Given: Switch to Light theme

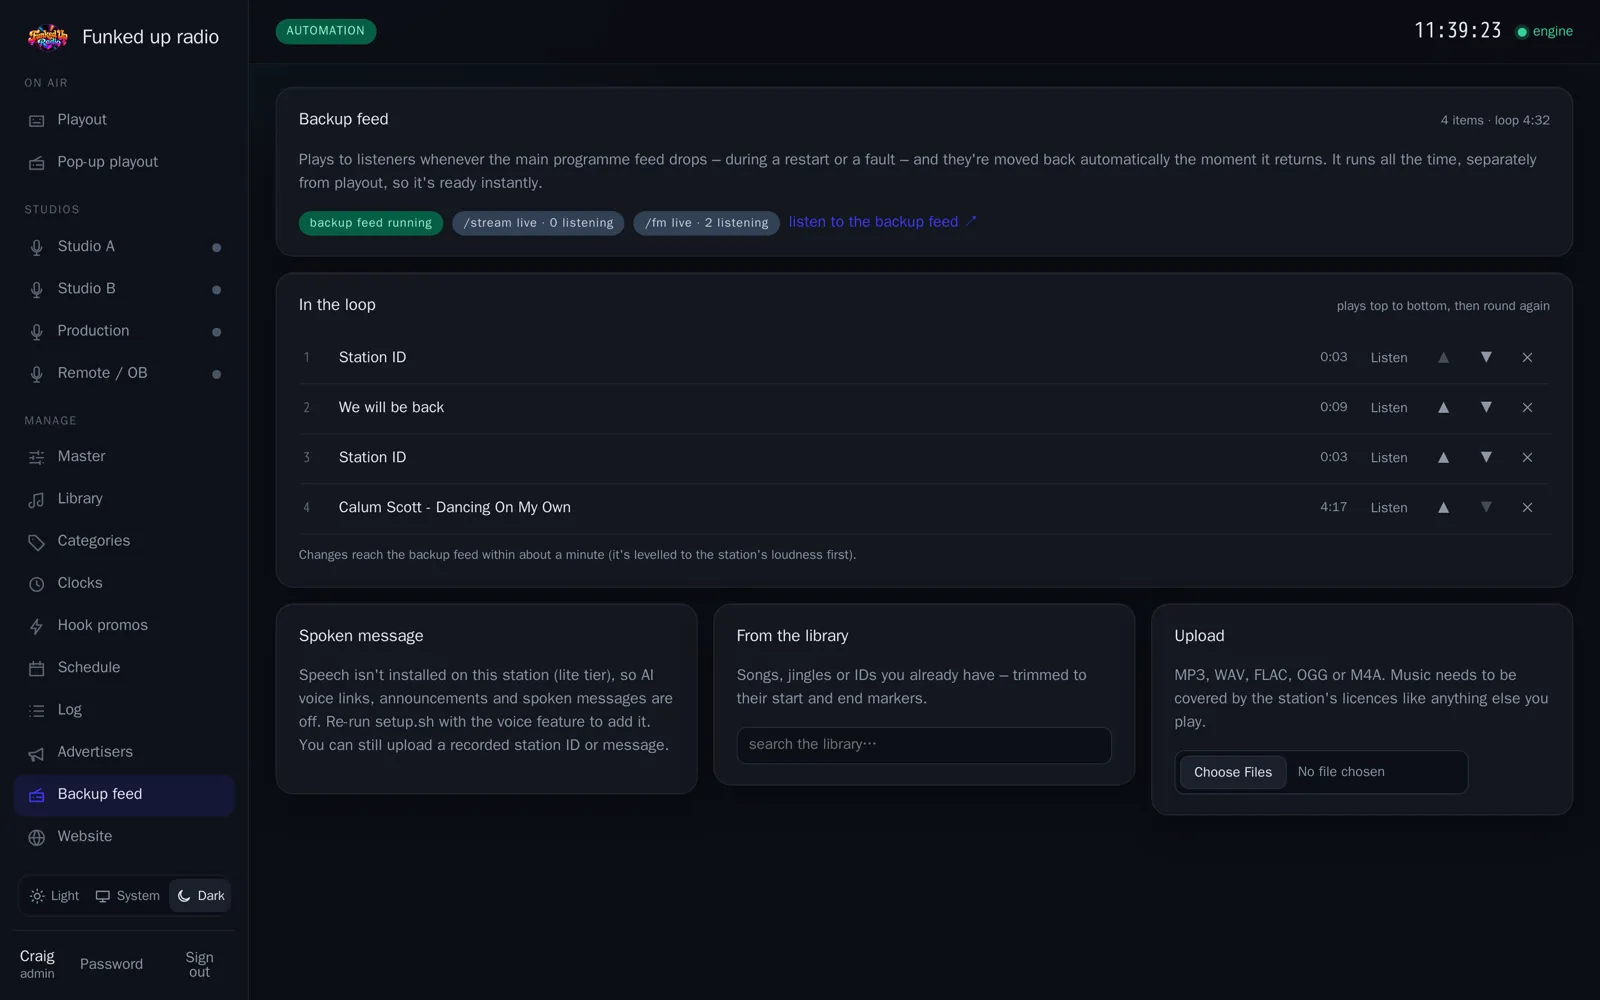Looking at the screenshot, I should click(54, 896).
